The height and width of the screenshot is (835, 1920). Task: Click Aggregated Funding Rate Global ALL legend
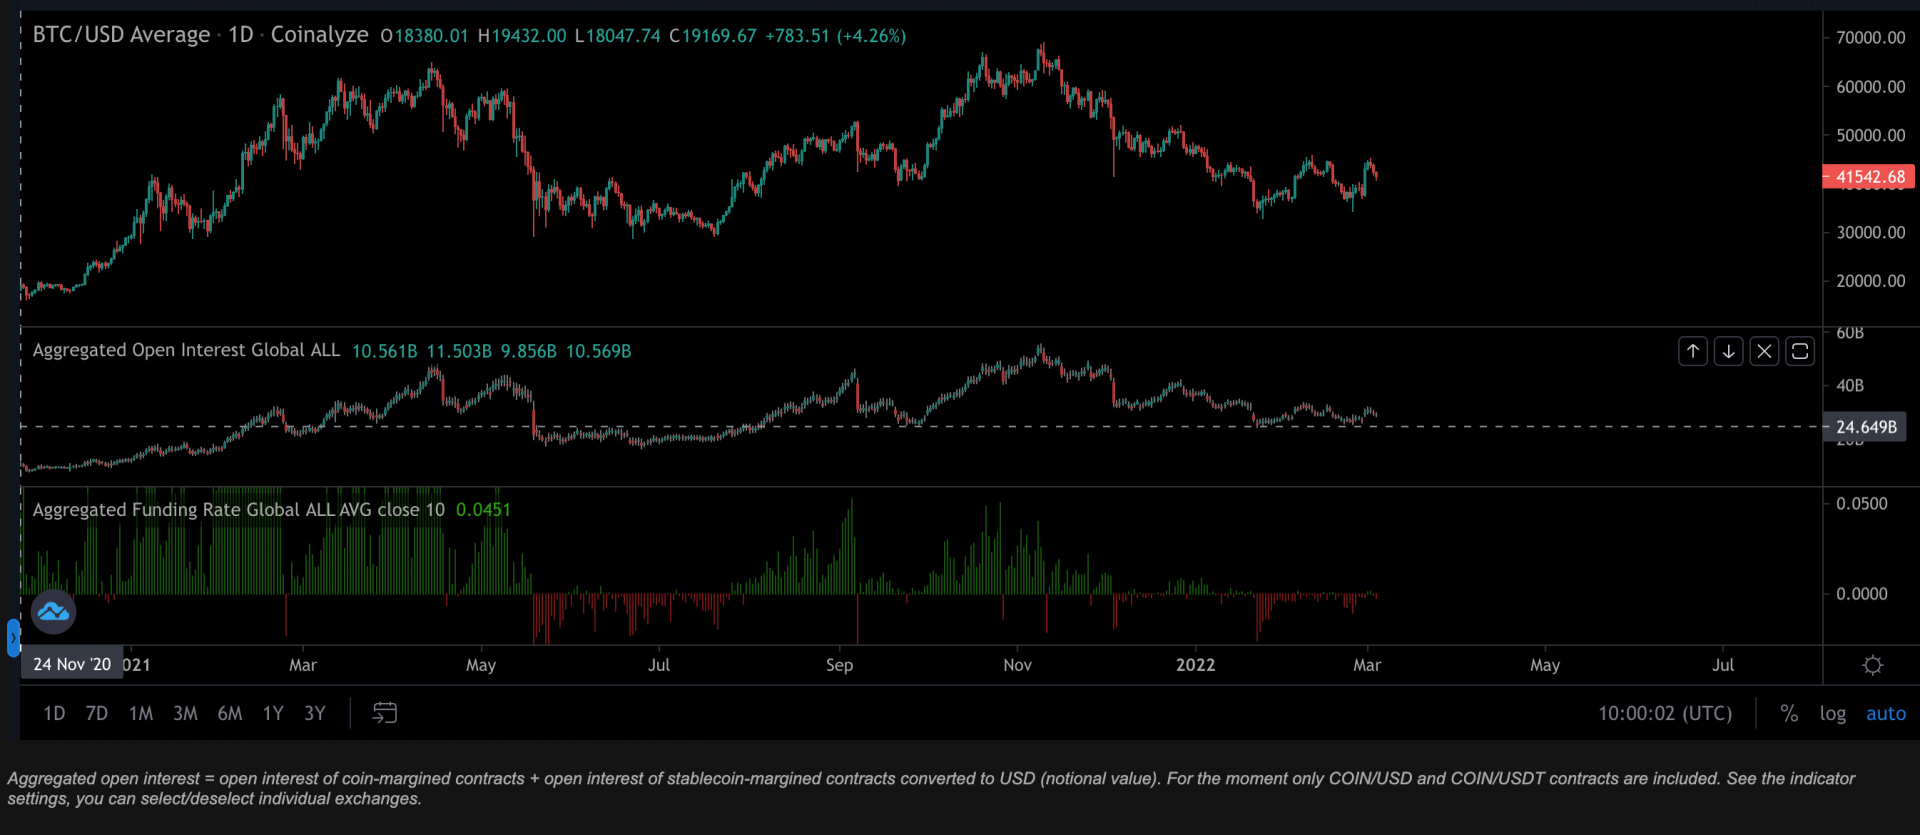point(239,510)
